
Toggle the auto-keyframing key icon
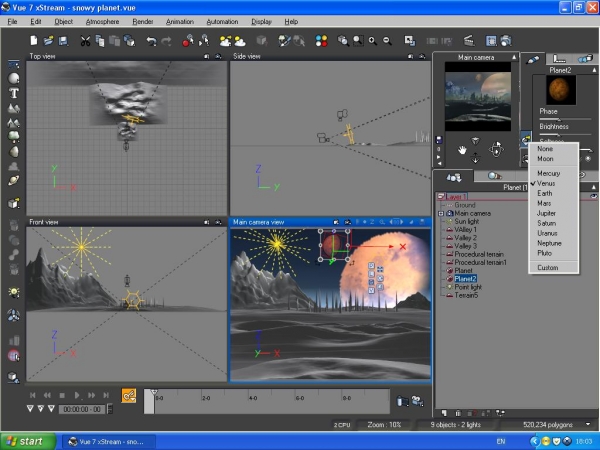(129, 396)
